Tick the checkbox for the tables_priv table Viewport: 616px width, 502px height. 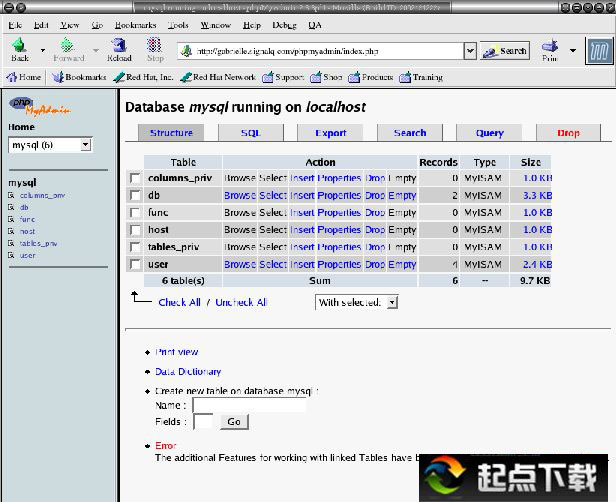tap(135, 247)
